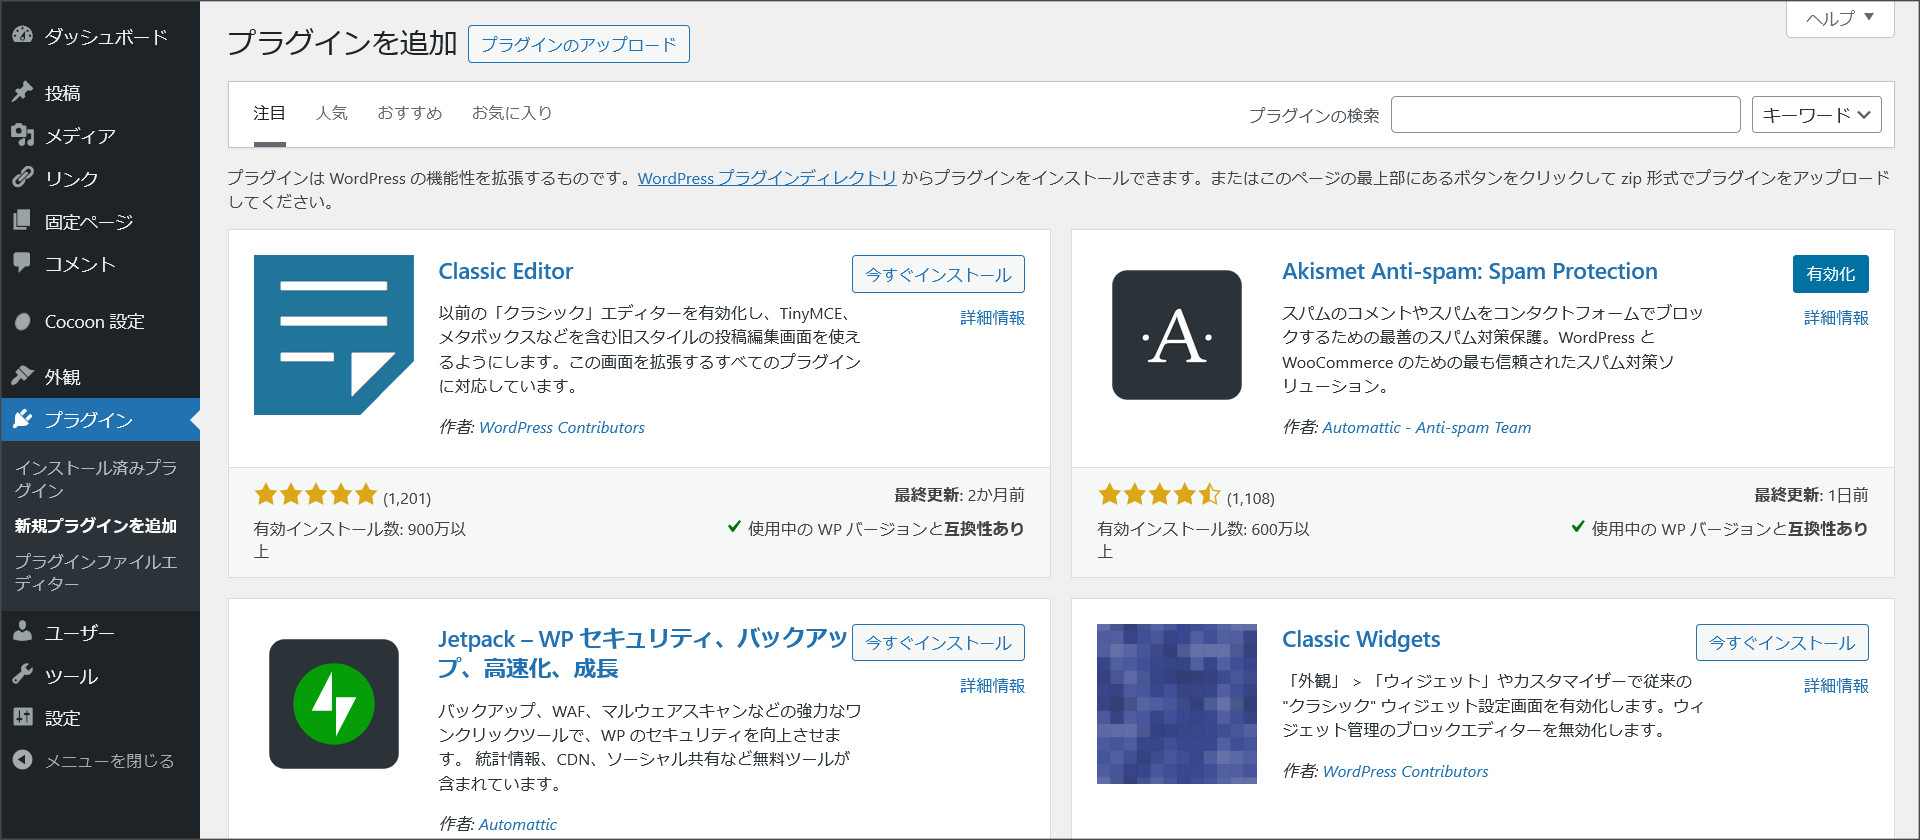Click Classic Editor five-star rating

click(x=316, y=494)
